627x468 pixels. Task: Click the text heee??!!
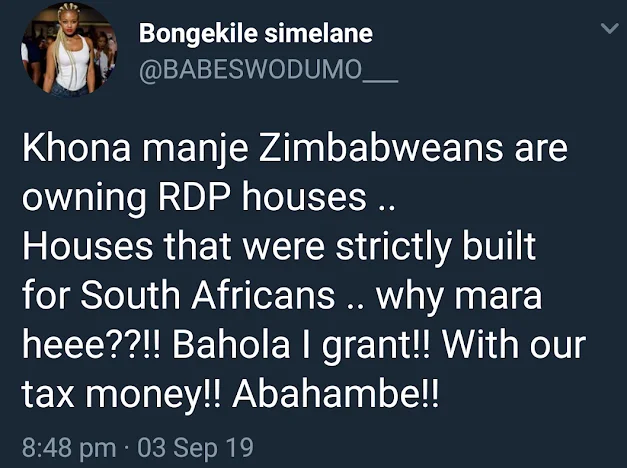click(91, 345)
